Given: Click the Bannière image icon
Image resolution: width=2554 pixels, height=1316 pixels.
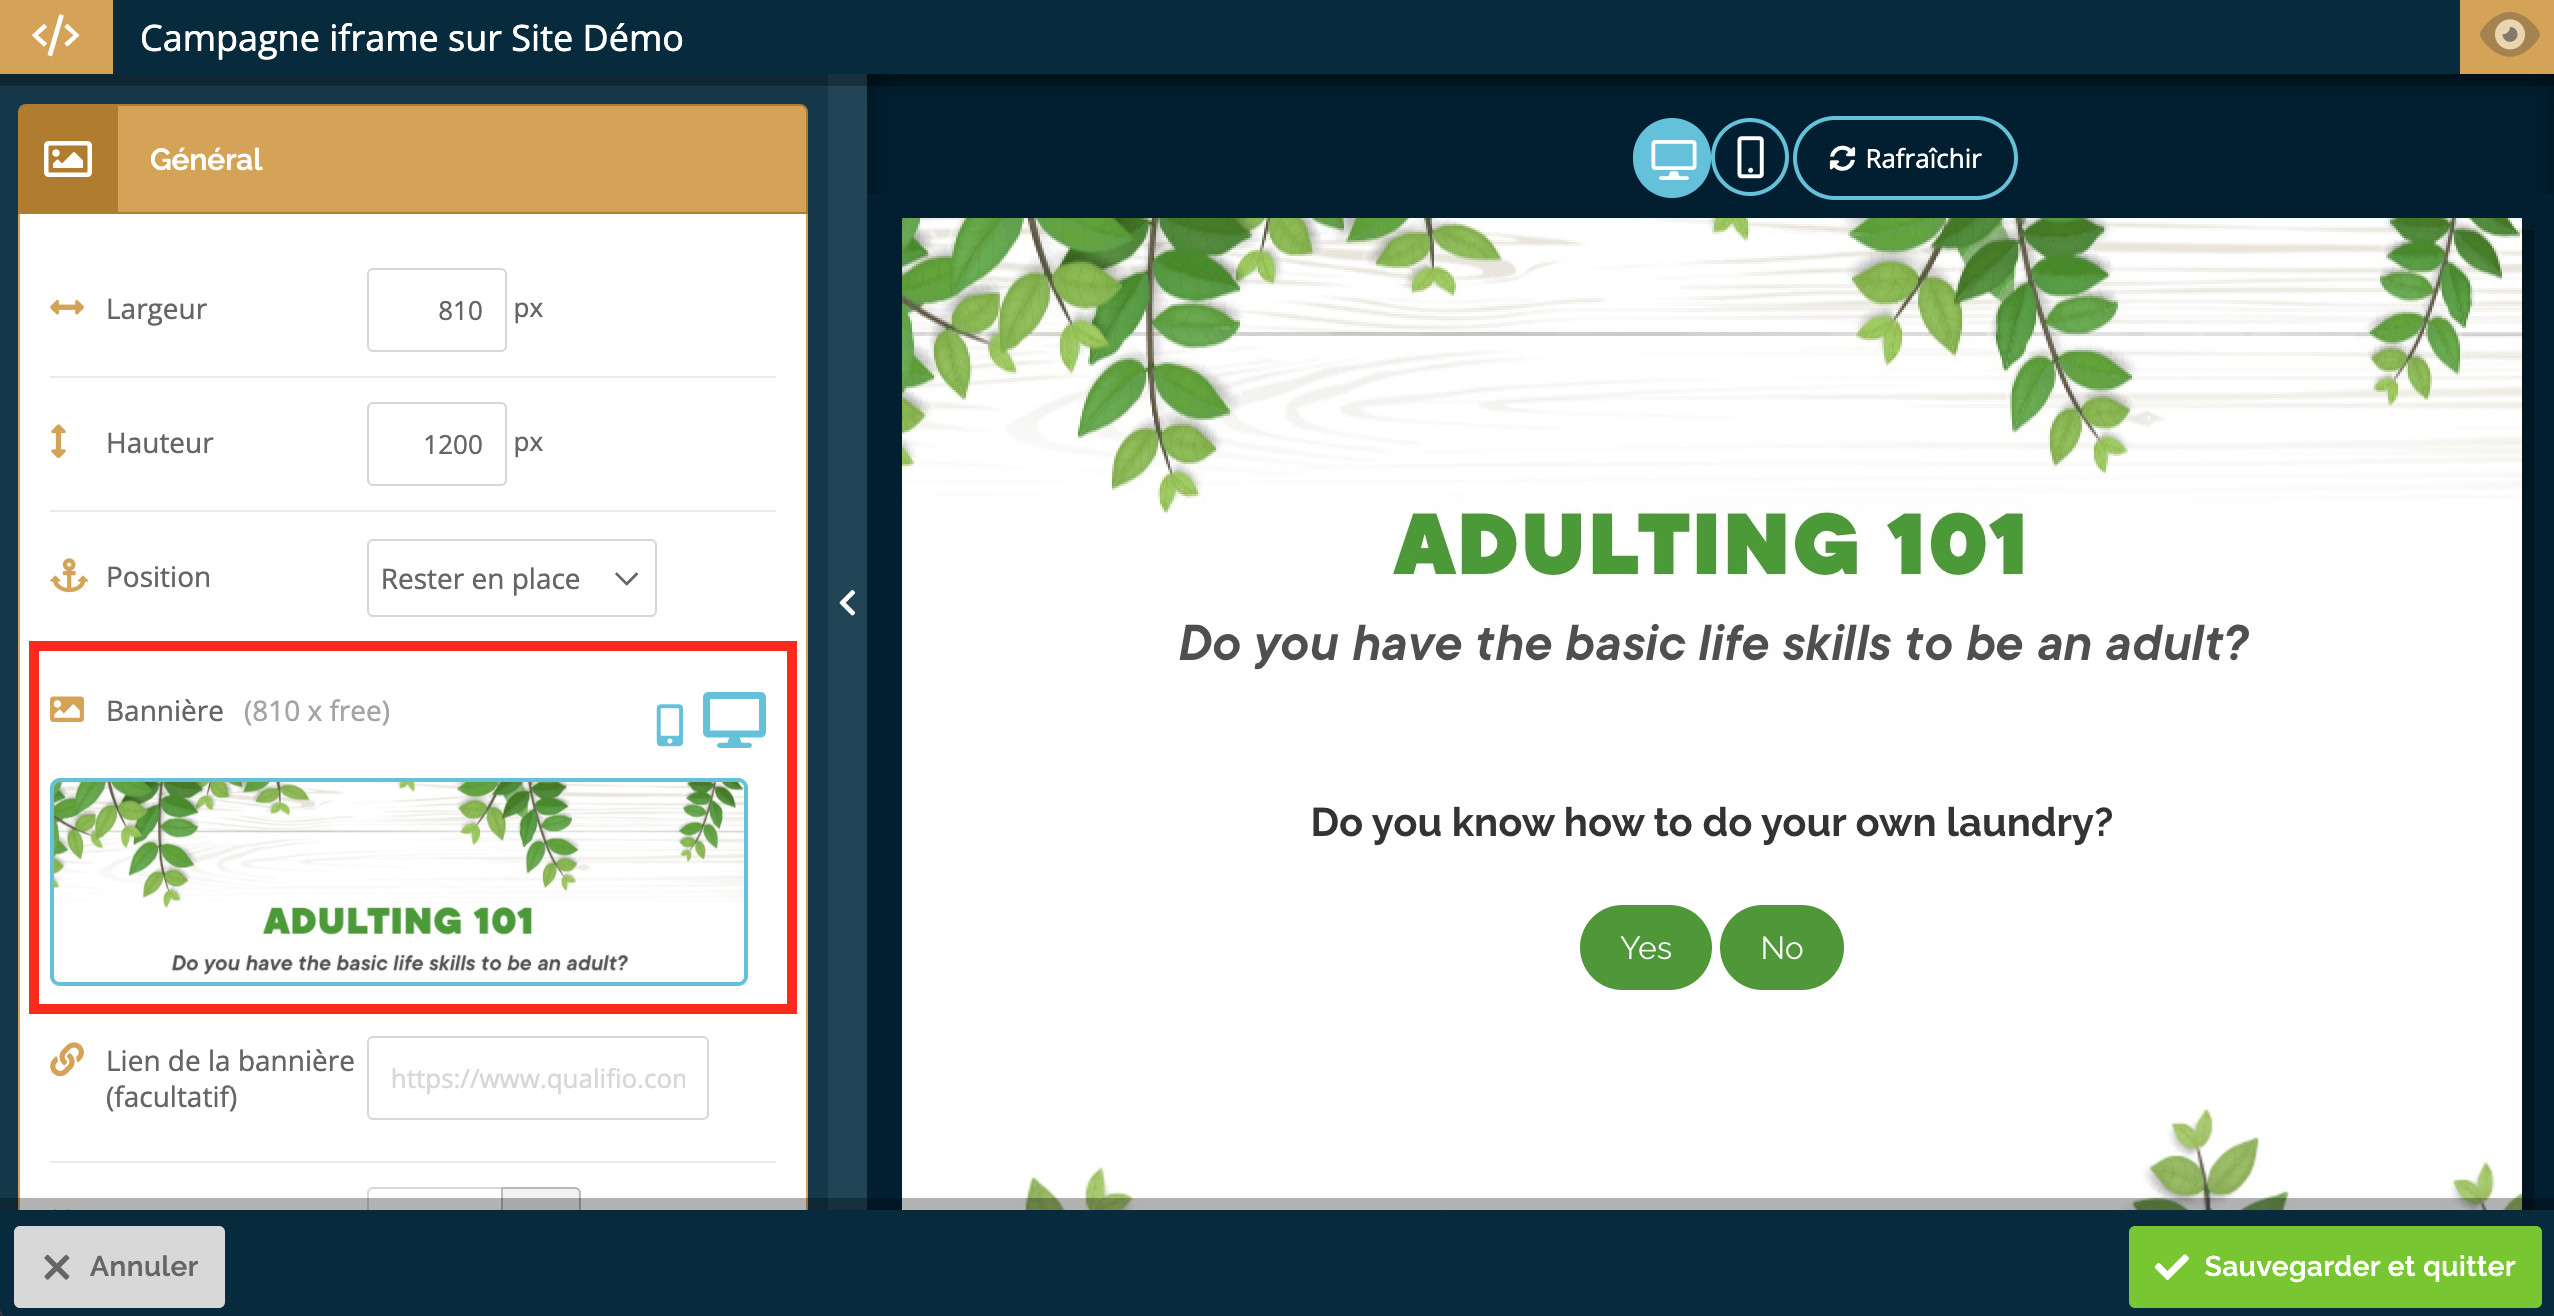Looking at the screenshot, I should (67, 709).
